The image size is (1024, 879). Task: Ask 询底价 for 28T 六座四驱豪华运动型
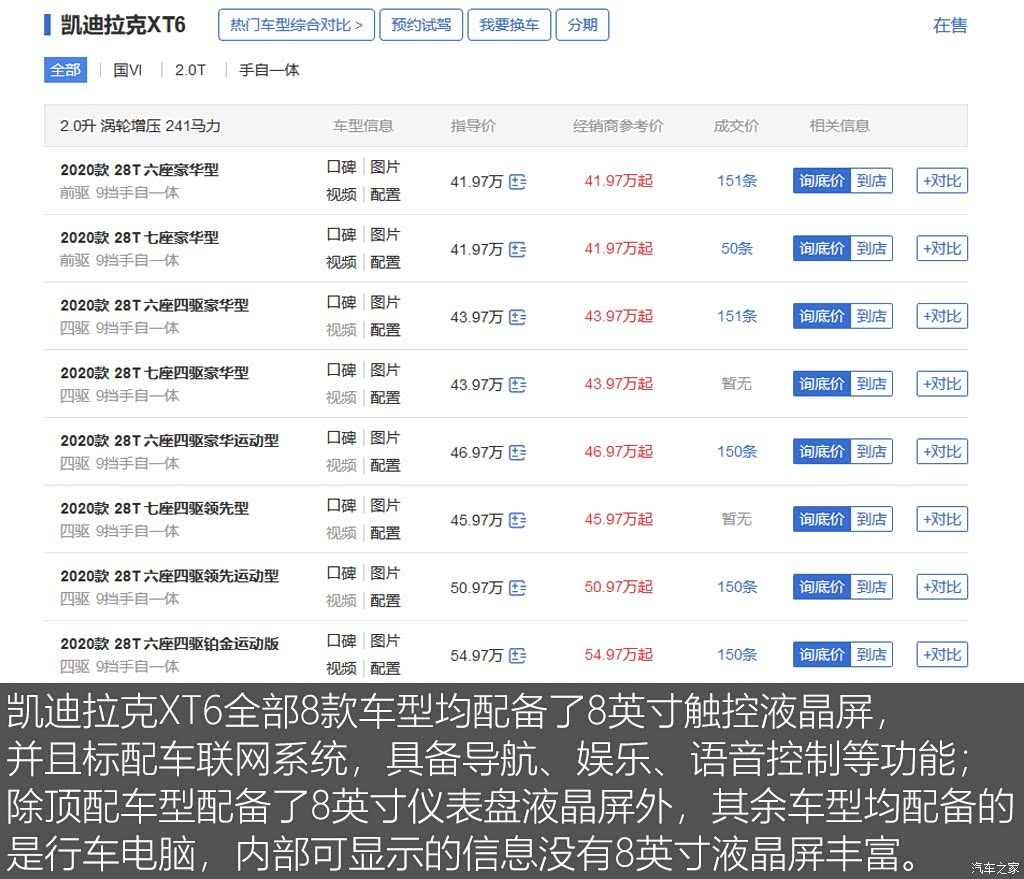tap(822, 452)
